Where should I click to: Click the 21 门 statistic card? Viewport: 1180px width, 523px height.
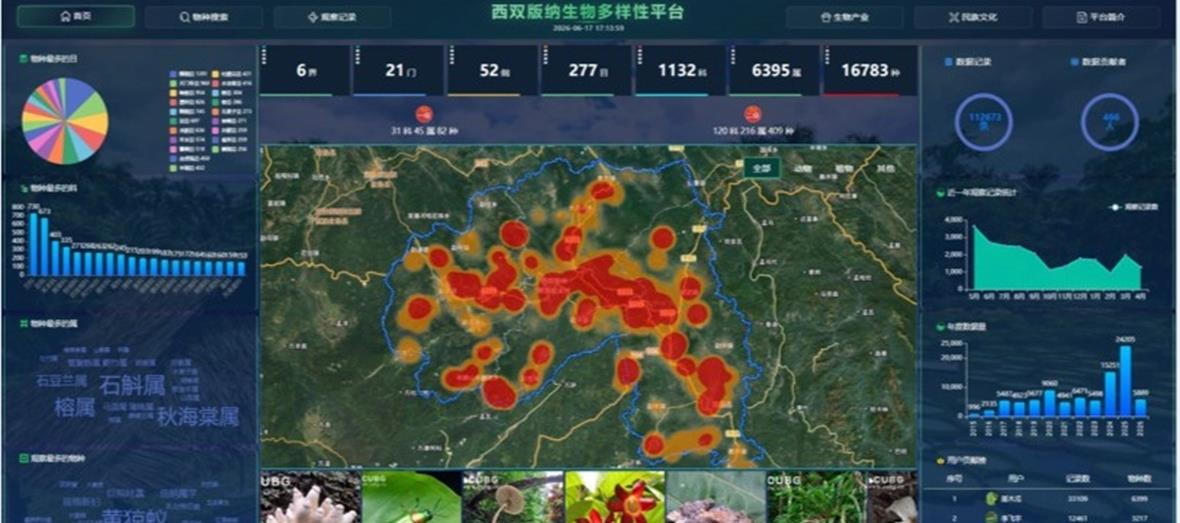(x=399, y=71)
